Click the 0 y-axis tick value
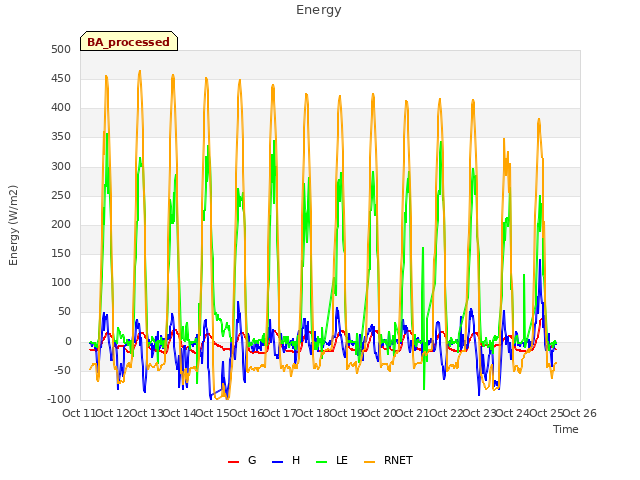This screenshot has height=480, width=640. [68, 341]
